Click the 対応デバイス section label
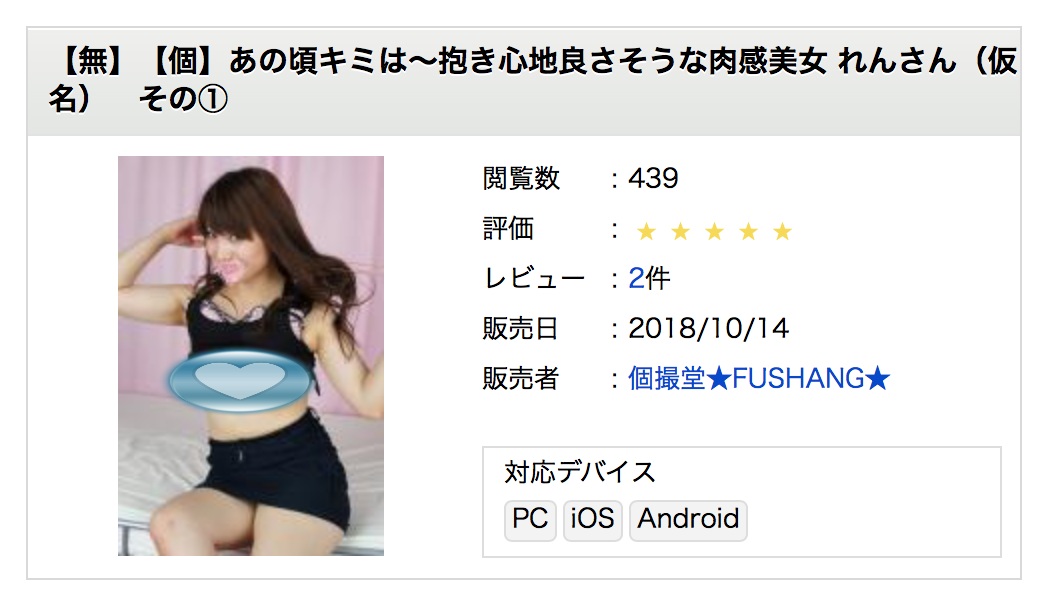This screenshot has height=596, width=1042. 580,472
